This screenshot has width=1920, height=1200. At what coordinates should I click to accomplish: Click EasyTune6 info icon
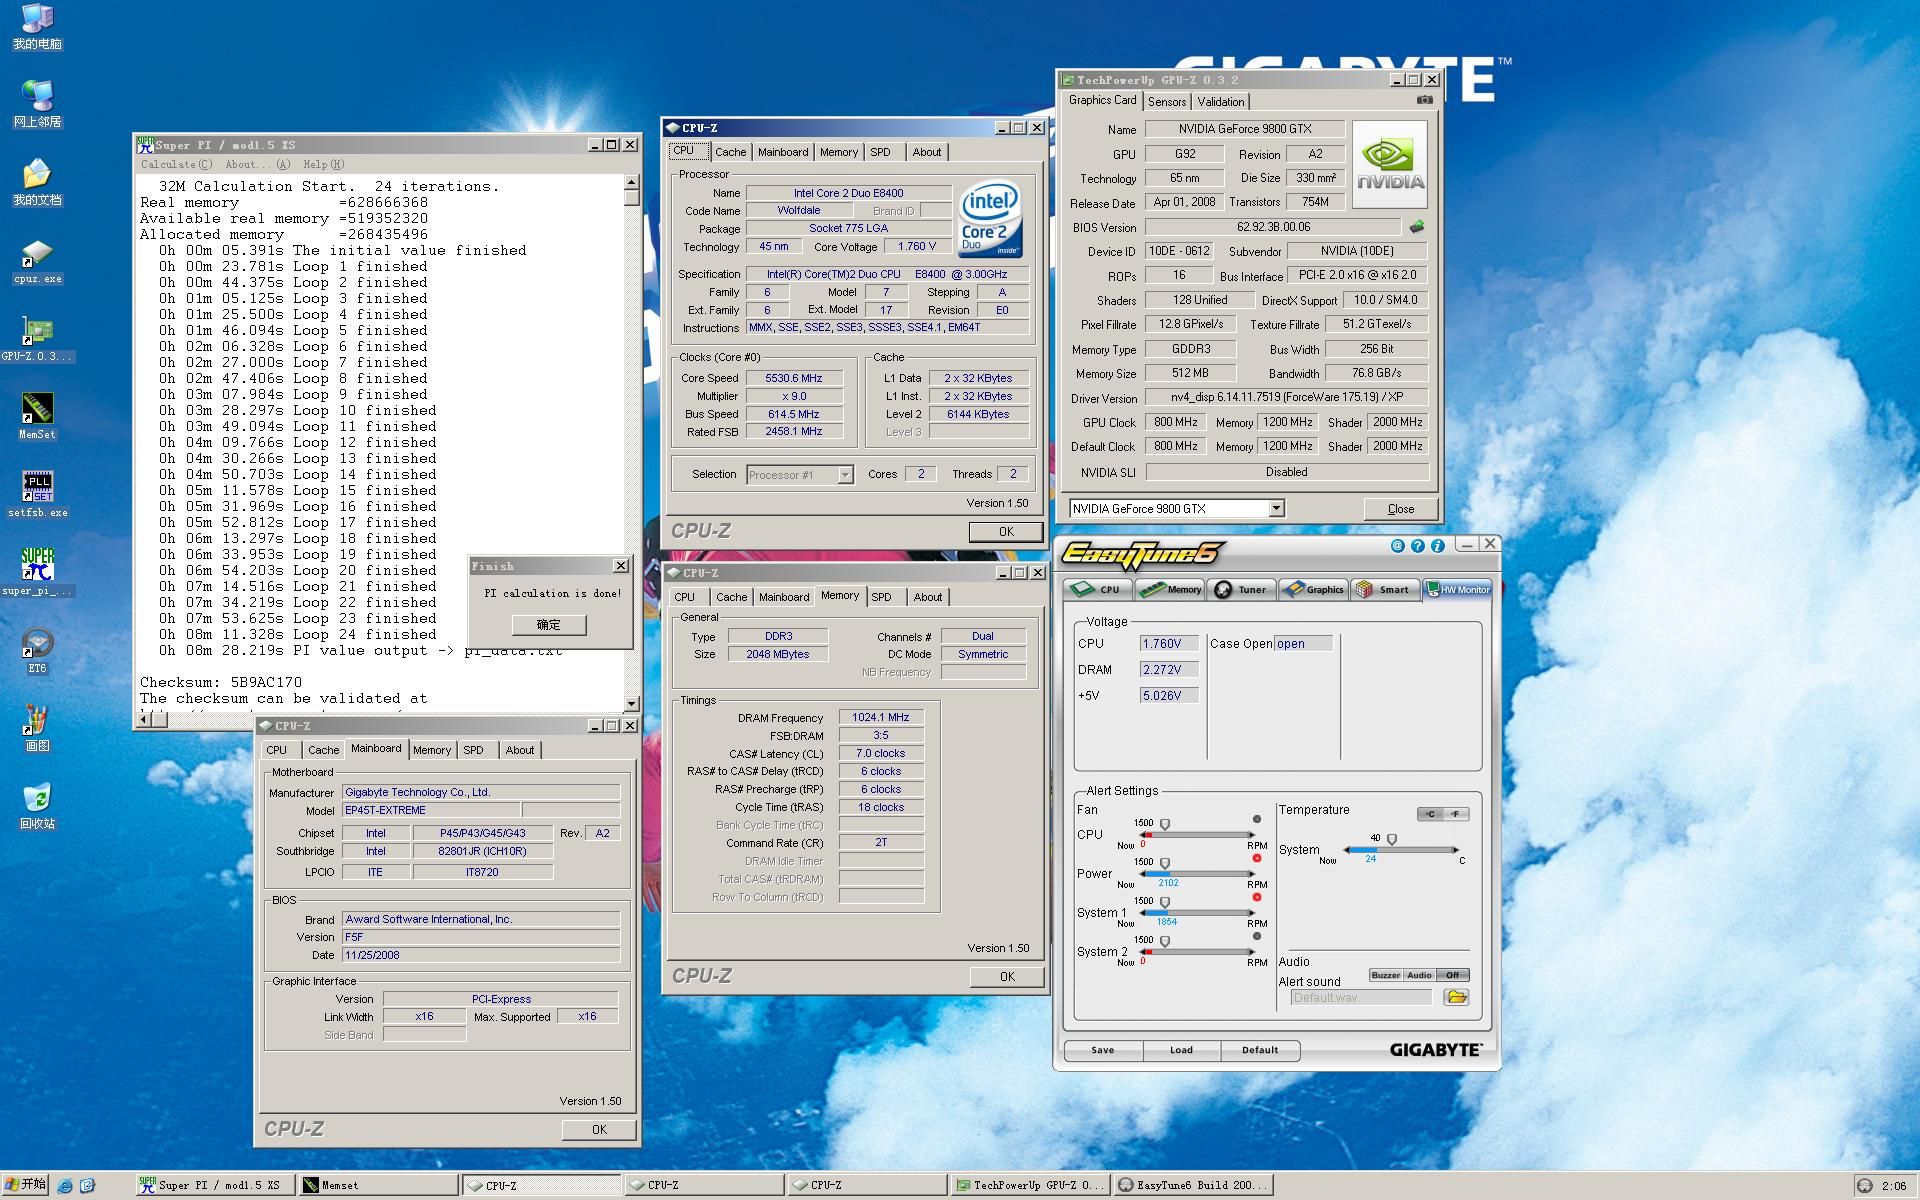[1437, 546]
